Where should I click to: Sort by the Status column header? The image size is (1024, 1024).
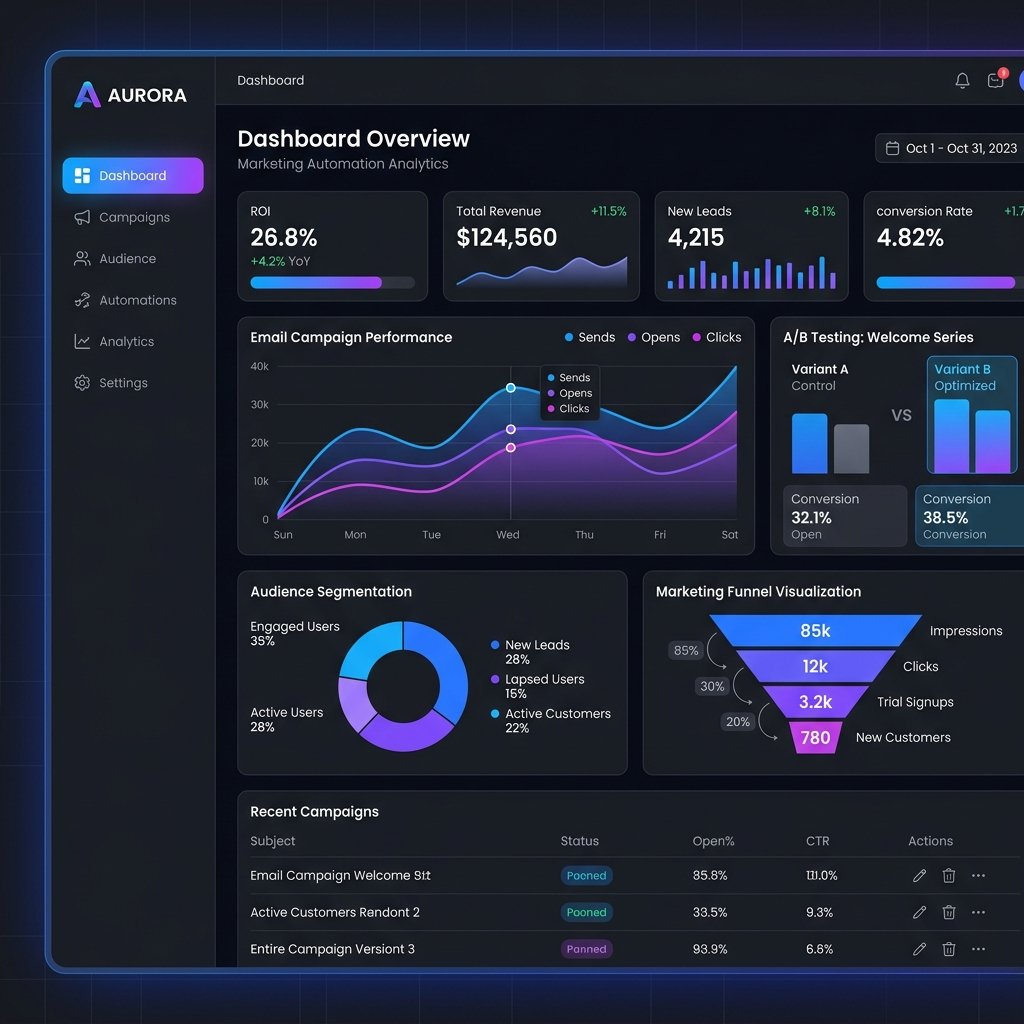pyautogui.click(x=579, y=841)
